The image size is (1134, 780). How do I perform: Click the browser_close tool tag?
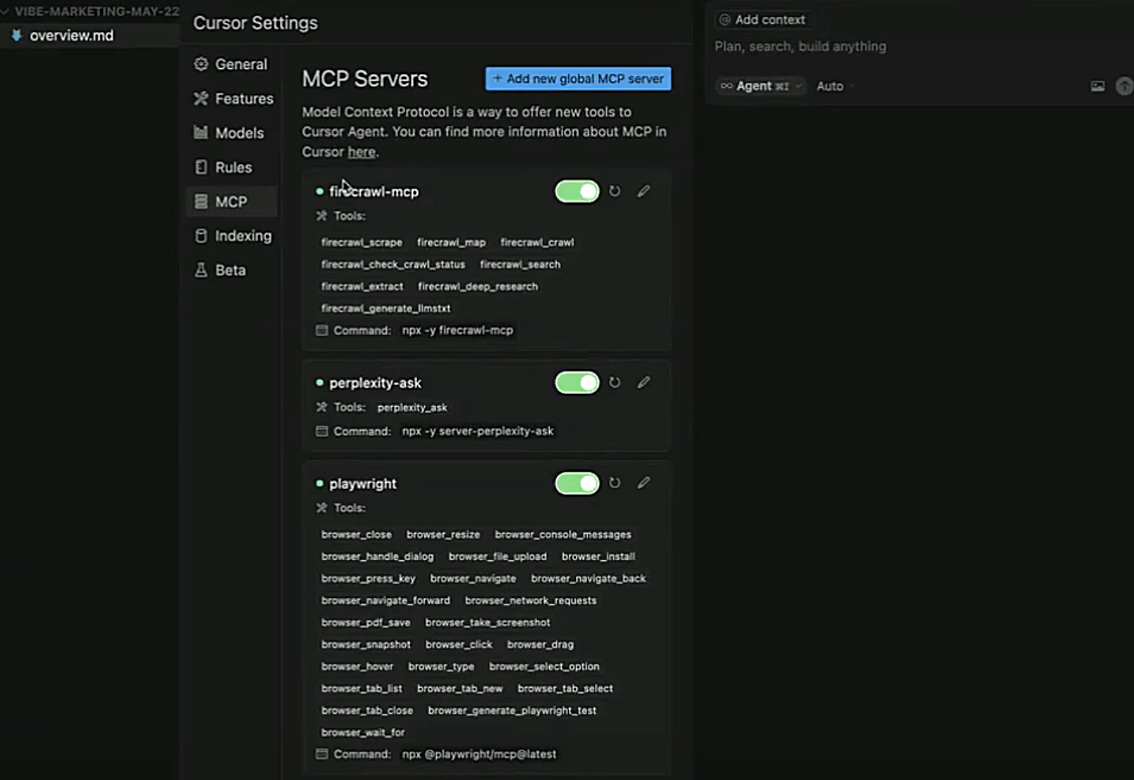click(356, 534)
